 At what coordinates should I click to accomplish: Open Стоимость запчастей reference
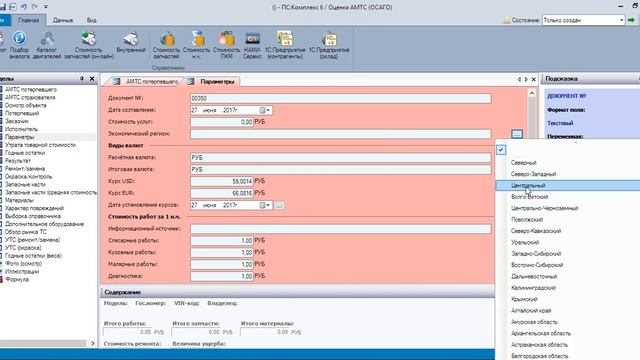166,45
